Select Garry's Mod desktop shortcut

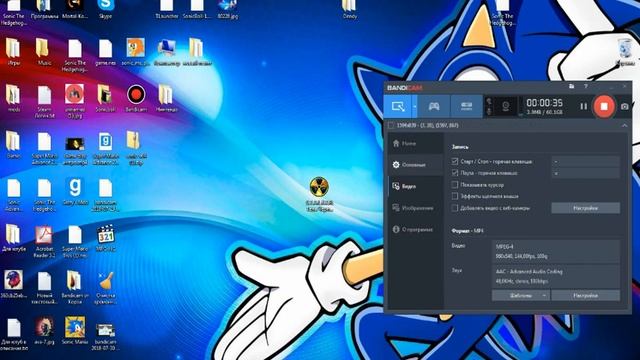75,192
